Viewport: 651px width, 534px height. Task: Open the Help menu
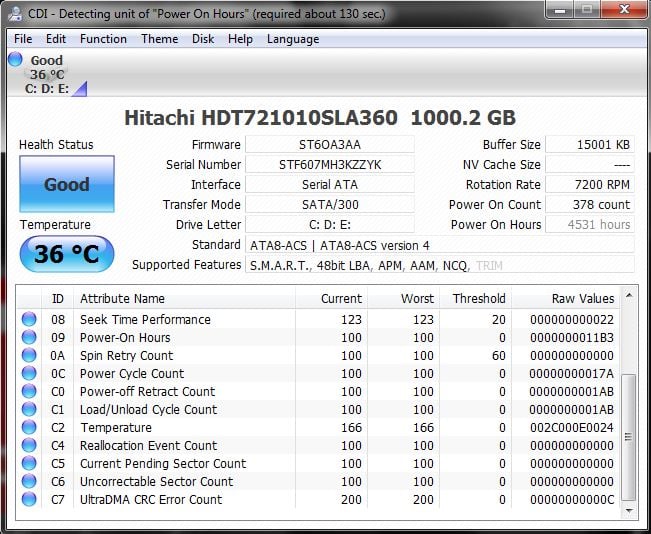tap(240, 39)
